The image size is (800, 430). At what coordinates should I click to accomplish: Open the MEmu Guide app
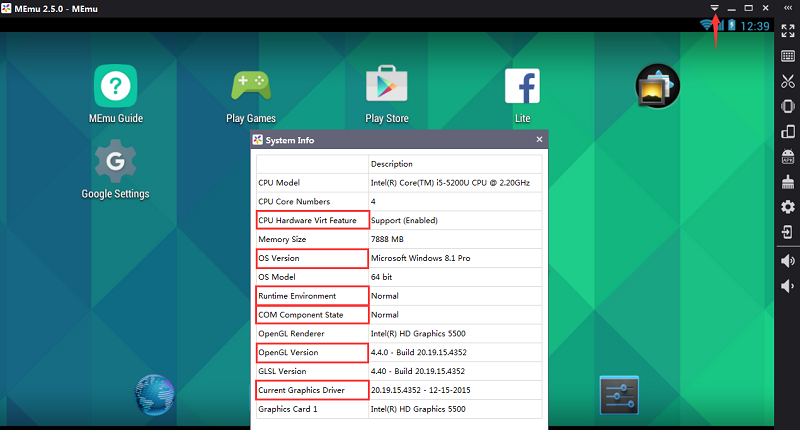pyautogui.click(x=116, y=88)
